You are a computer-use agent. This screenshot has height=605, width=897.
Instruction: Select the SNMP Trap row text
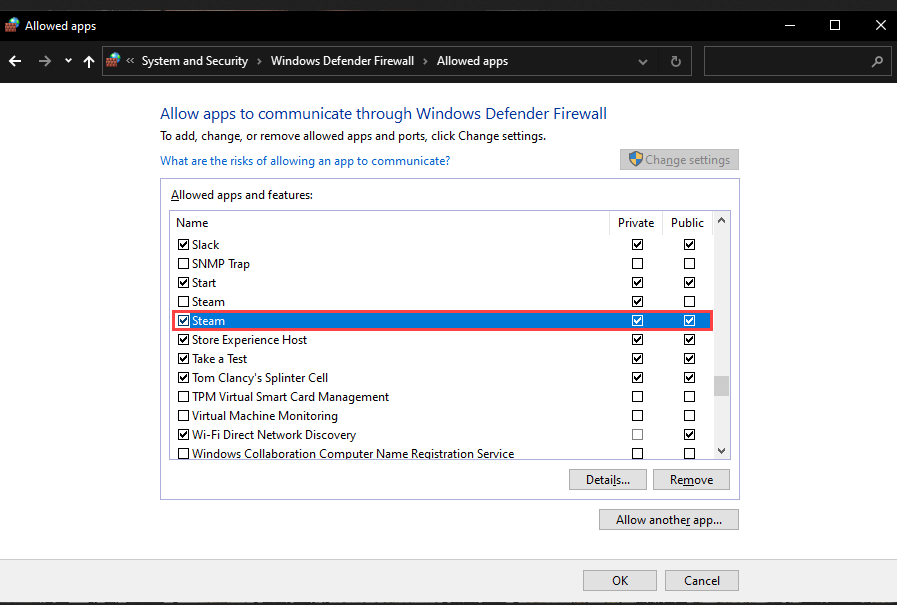(221, 264)
